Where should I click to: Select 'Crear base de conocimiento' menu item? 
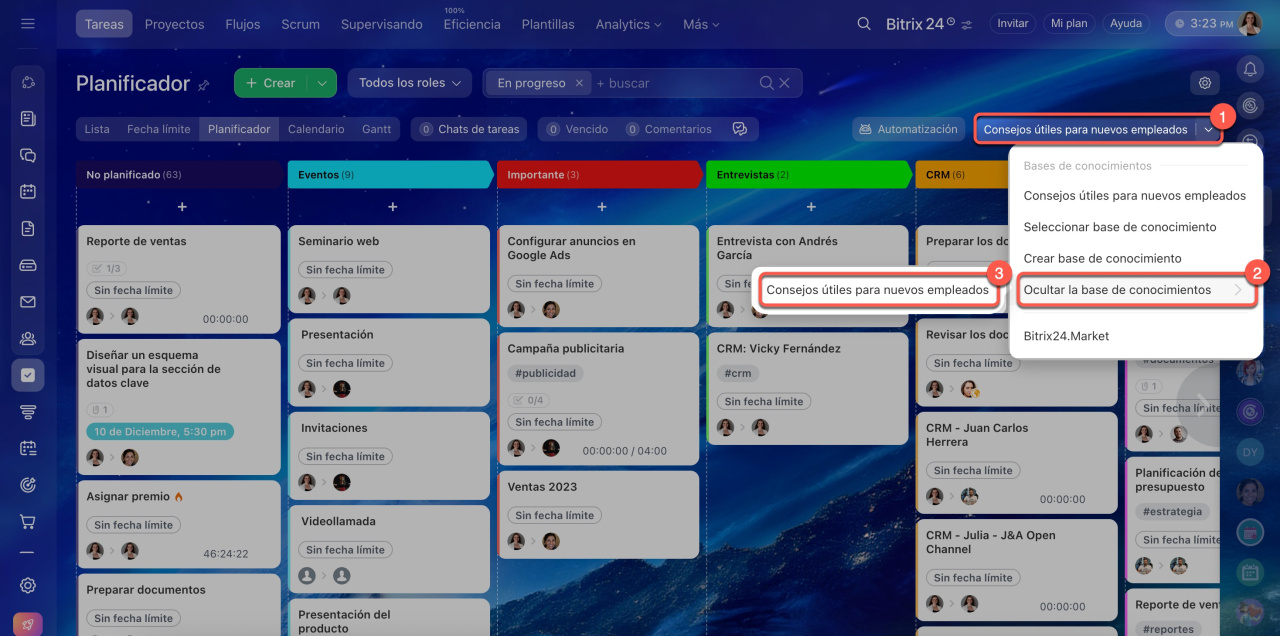[1102, 258]
